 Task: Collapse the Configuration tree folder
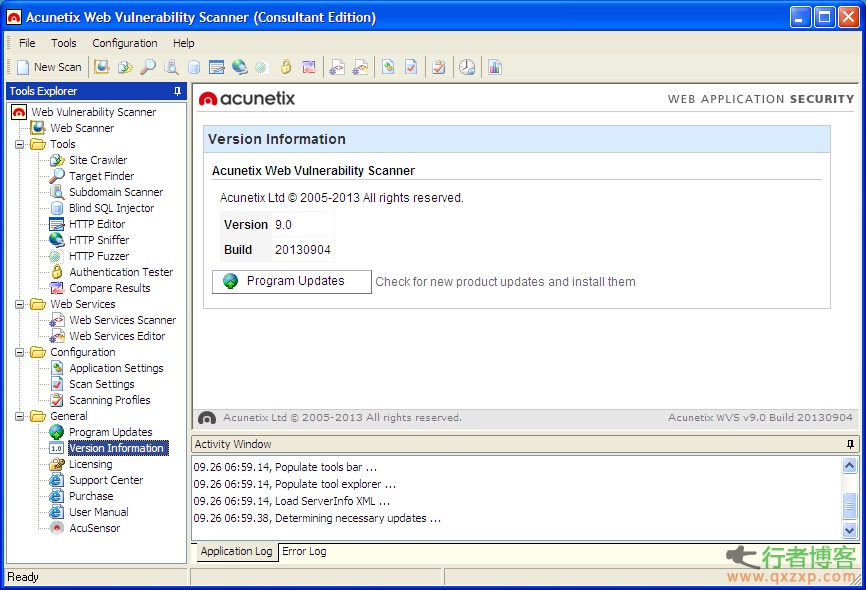point(19,352)
